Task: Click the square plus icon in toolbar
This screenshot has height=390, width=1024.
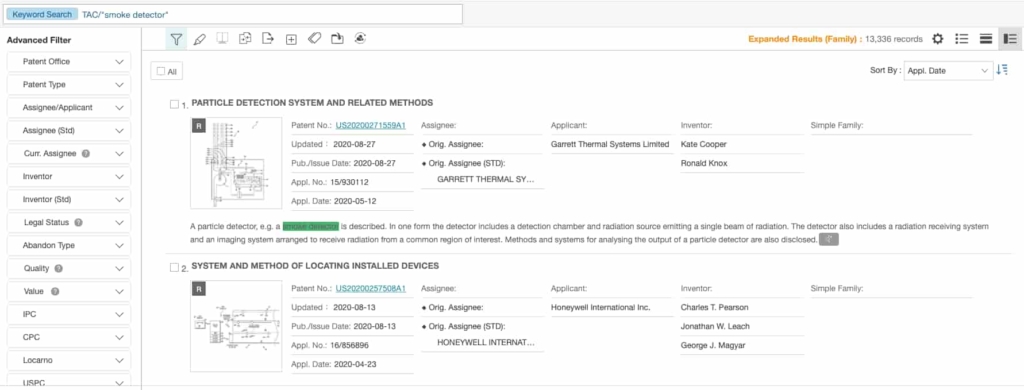Action: pos(291,39)
